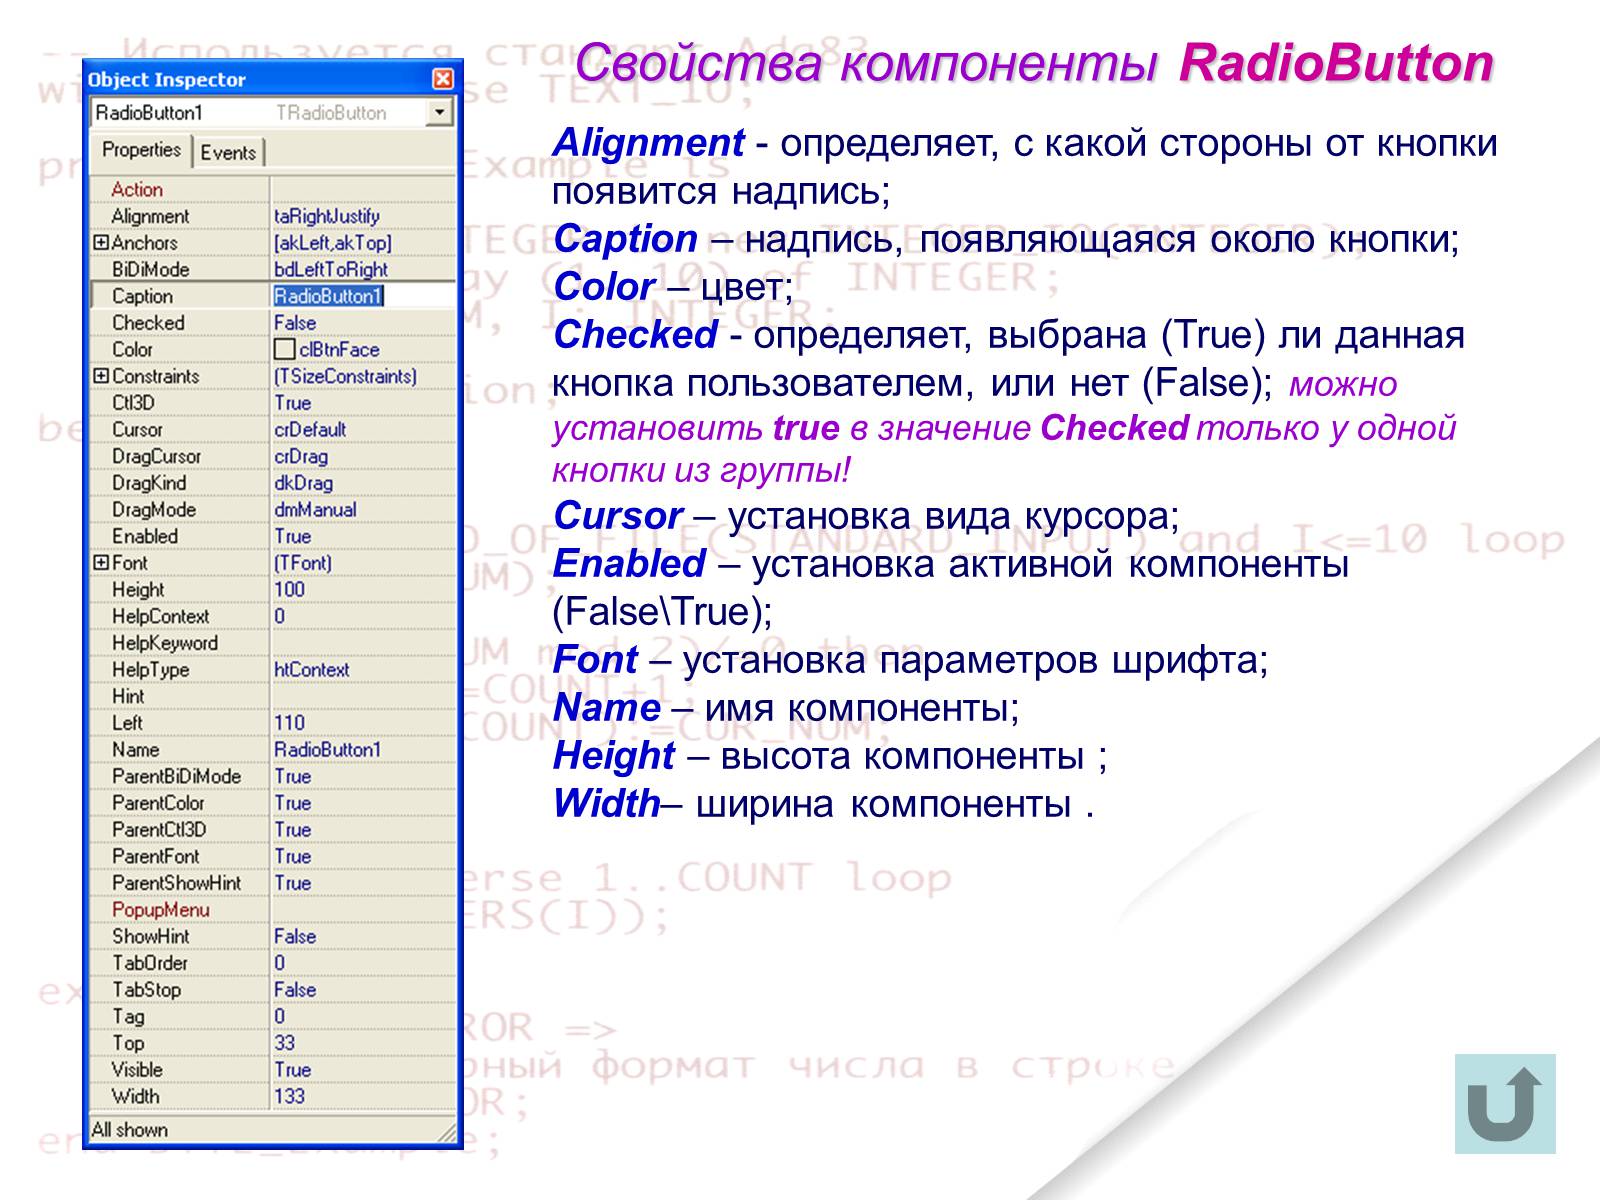Click the DragKind value dkDrag
Image resolution: width=1600 pixels, height=1200 pixels.
pyautogui.click(x=303, y=483)
